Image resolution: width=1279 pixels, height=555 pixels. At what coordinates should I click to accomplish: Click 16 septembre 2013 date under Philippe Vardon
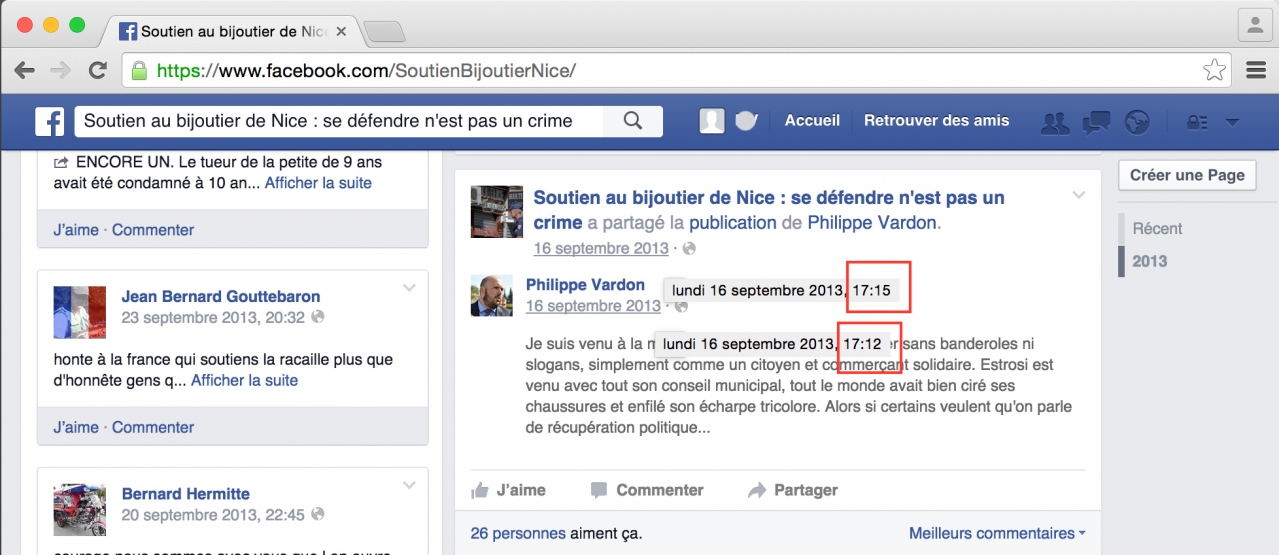pyautogui.click(x=593, y=306)
